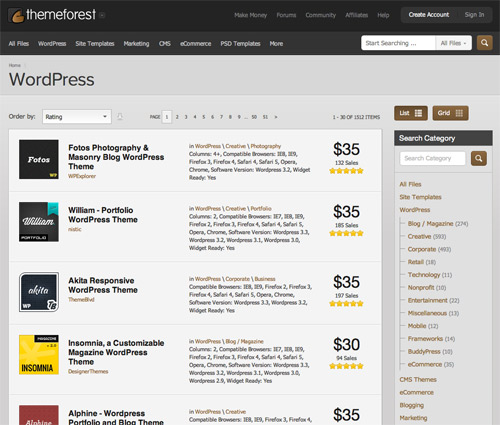The width and height of the screenshot is (500, 425).
Task: Toggle sort direction icon beside Rating
Action: click(x=120, y=117)
